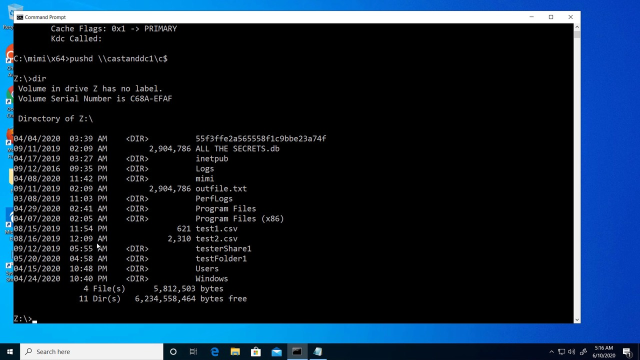Click 'Kdc Called:' line
Image resolution: width=640 pixels, height=360 pixels.
pos(76,39)
